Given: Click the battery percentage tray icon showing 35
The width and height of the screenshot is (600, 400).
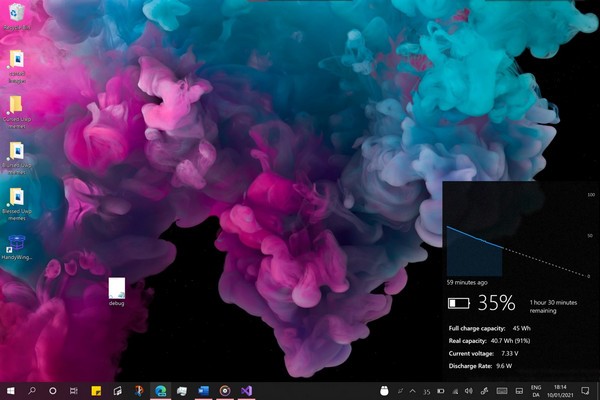Looking at the screenshot, I should coord(427,390).
